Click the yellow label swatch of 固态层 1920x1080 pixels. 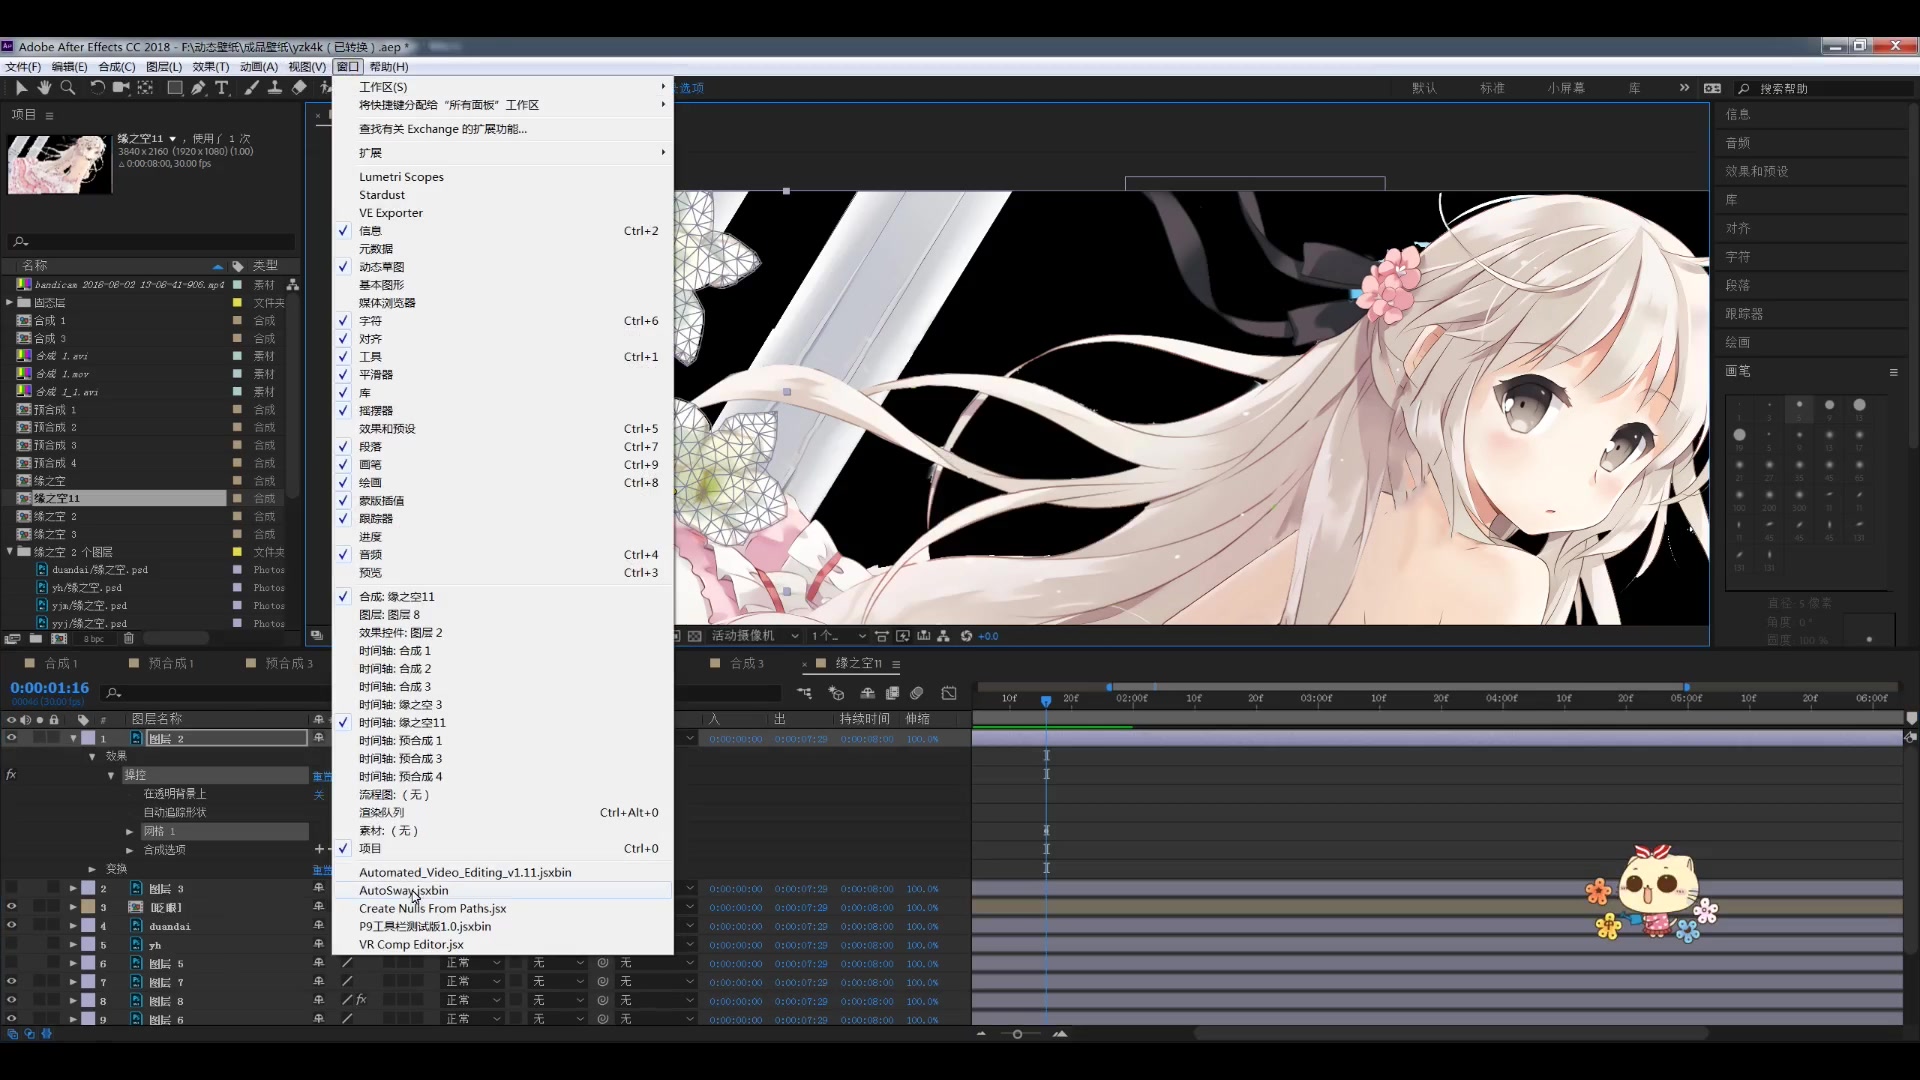tap(237, 302)
